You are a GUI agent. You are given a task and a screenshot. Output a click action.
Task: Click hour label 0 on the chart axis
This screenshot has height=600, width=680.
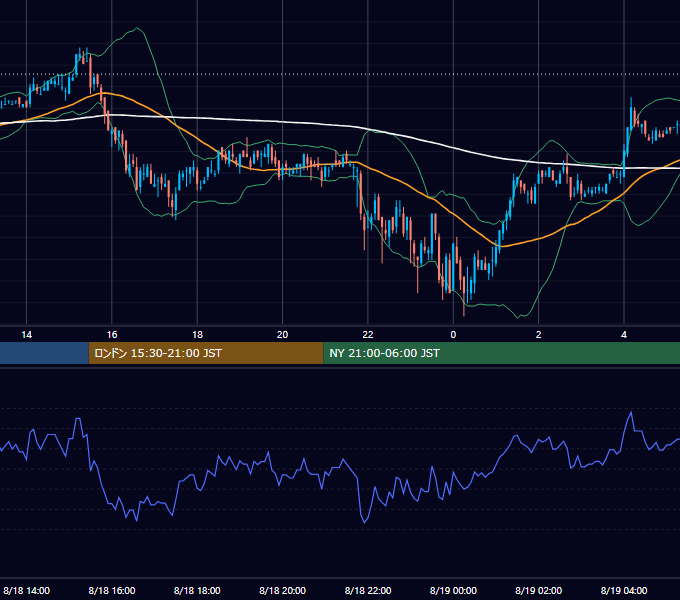pos(453,335)
